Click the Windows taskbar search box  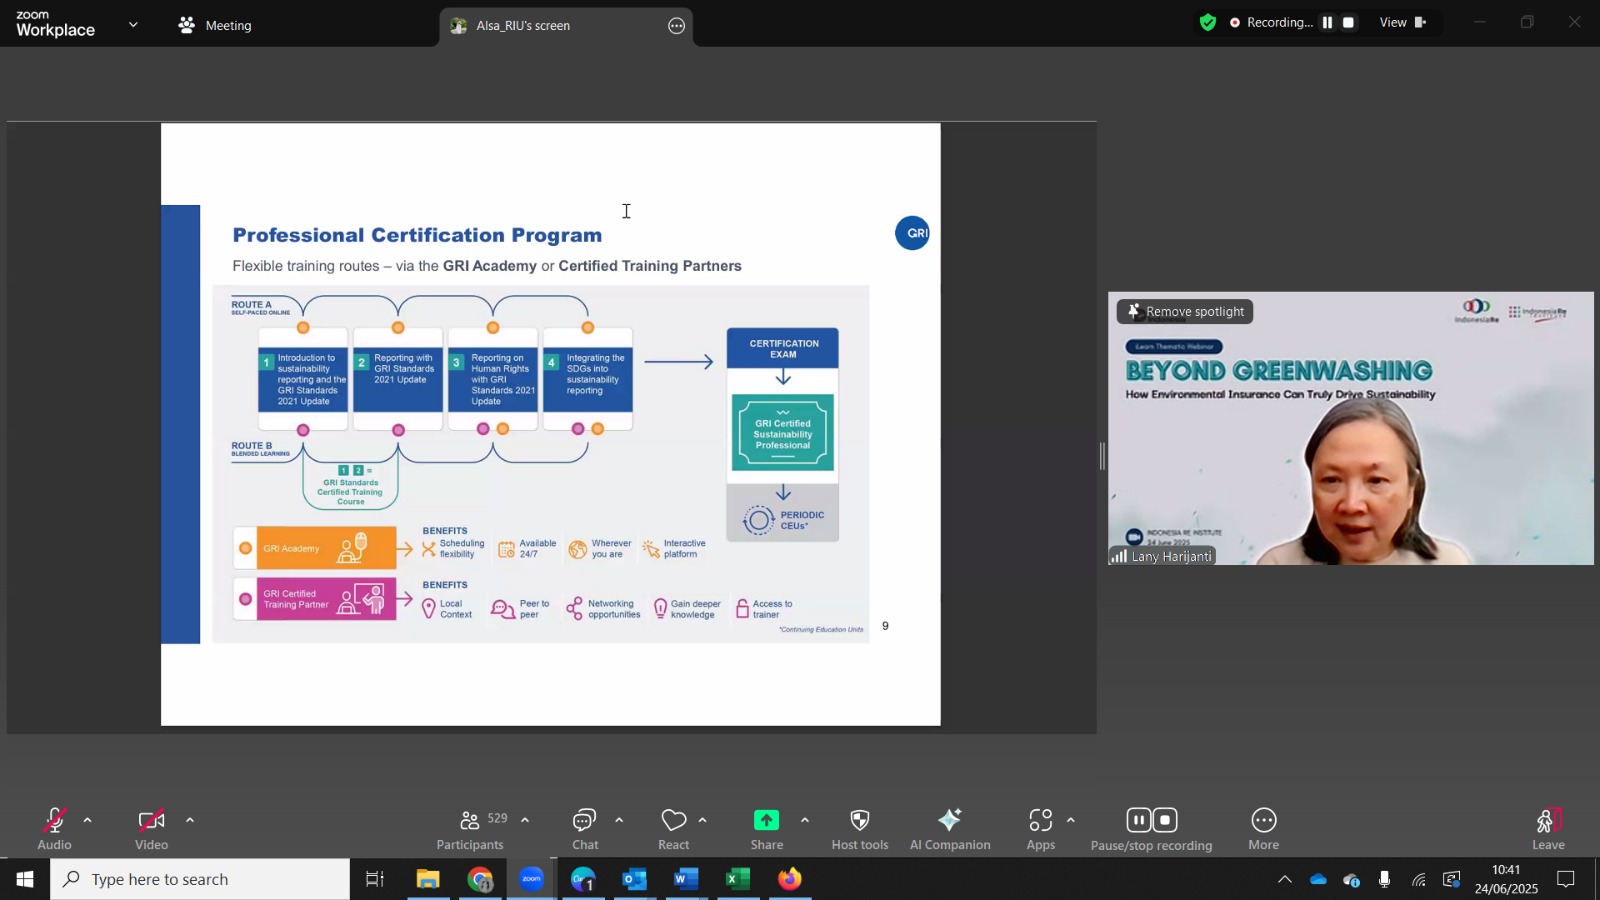(200, 879)
